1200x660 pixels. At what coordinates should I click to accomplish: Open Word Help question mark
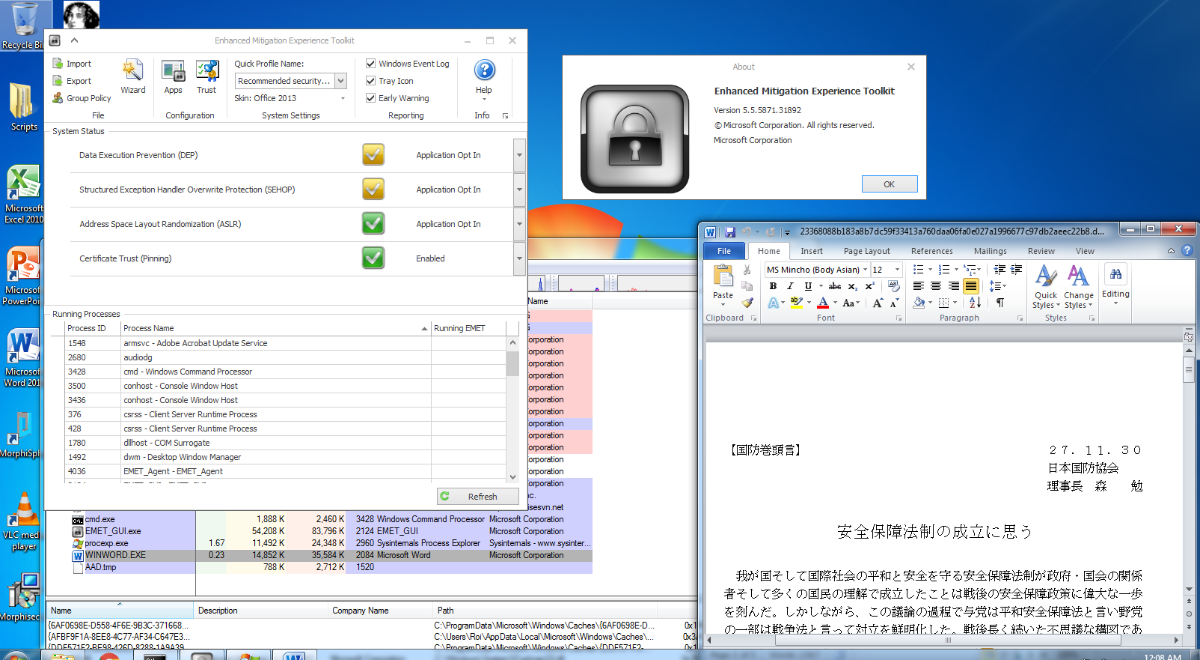[1187, 251]
